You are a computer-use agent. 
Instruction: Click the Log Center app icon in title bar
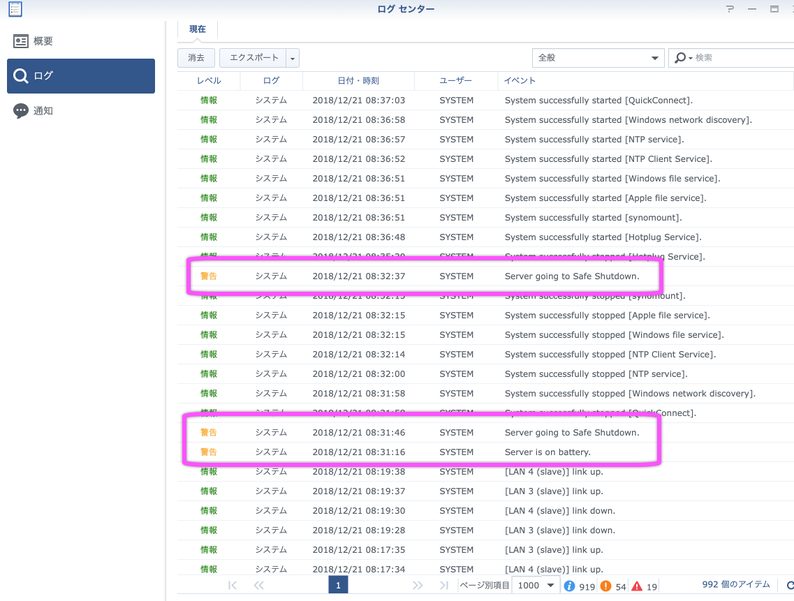[x=15, y=9]
